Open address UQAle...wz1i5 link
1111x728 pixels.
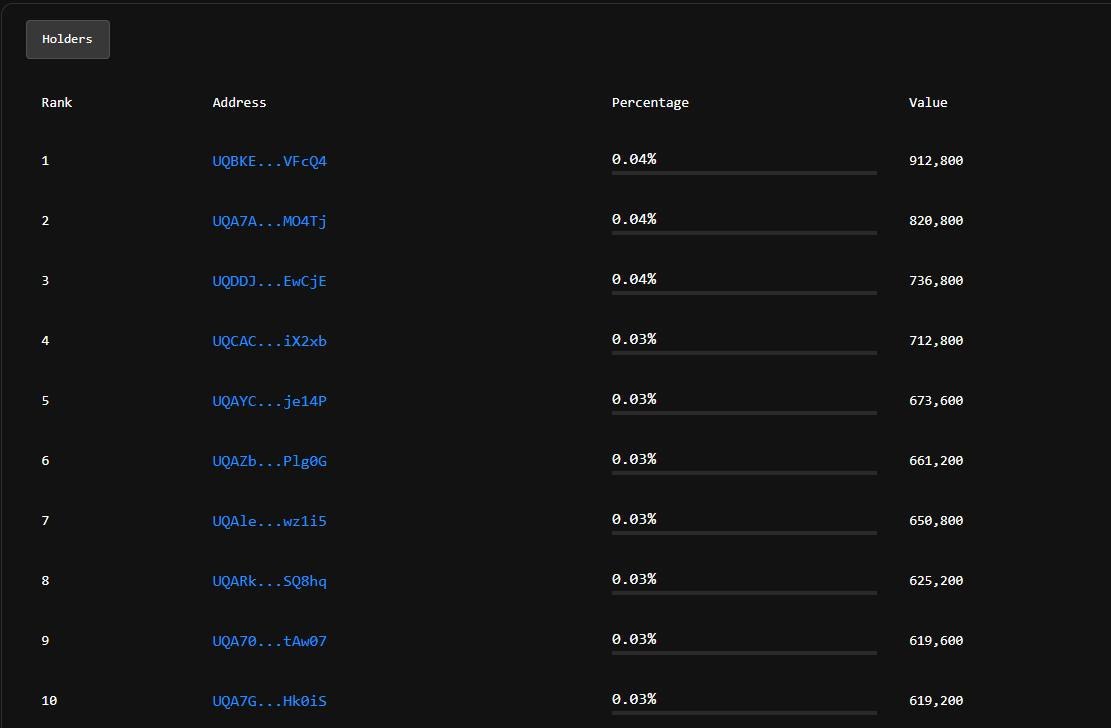(269, 521)
